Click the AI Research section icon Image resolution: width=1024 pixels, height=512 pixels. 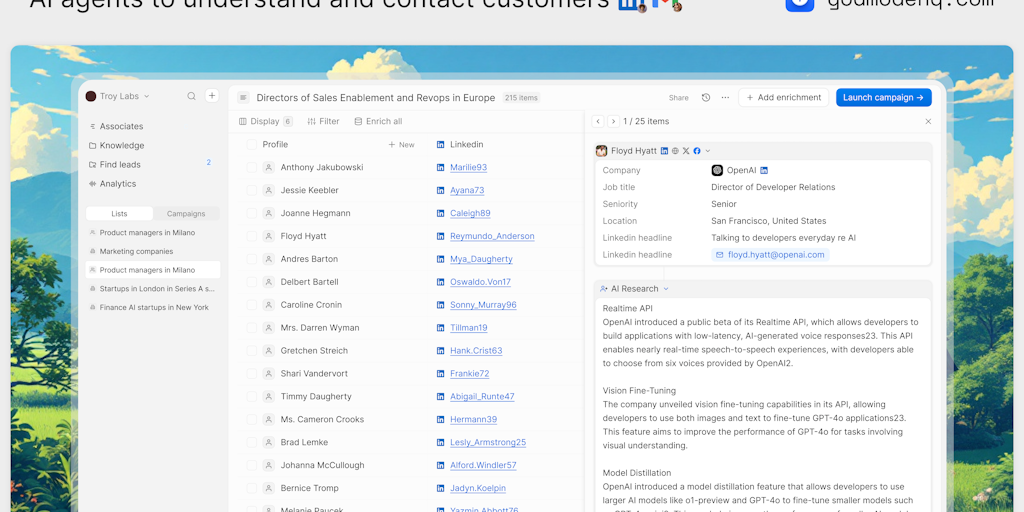(x=603, y=289)
